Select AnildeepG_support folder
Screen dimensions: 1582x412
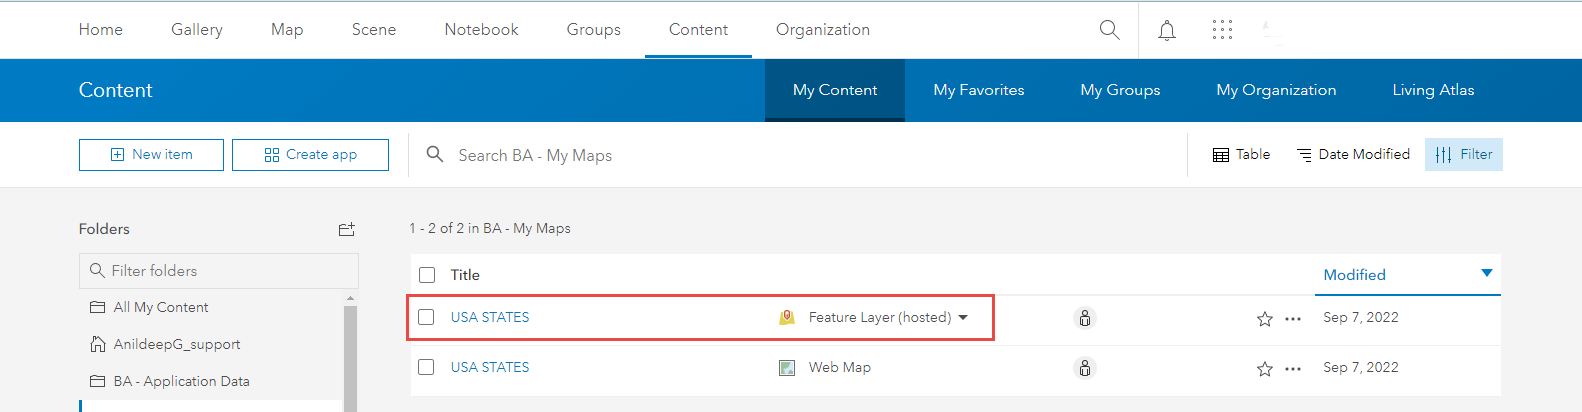tap(177, 344)
